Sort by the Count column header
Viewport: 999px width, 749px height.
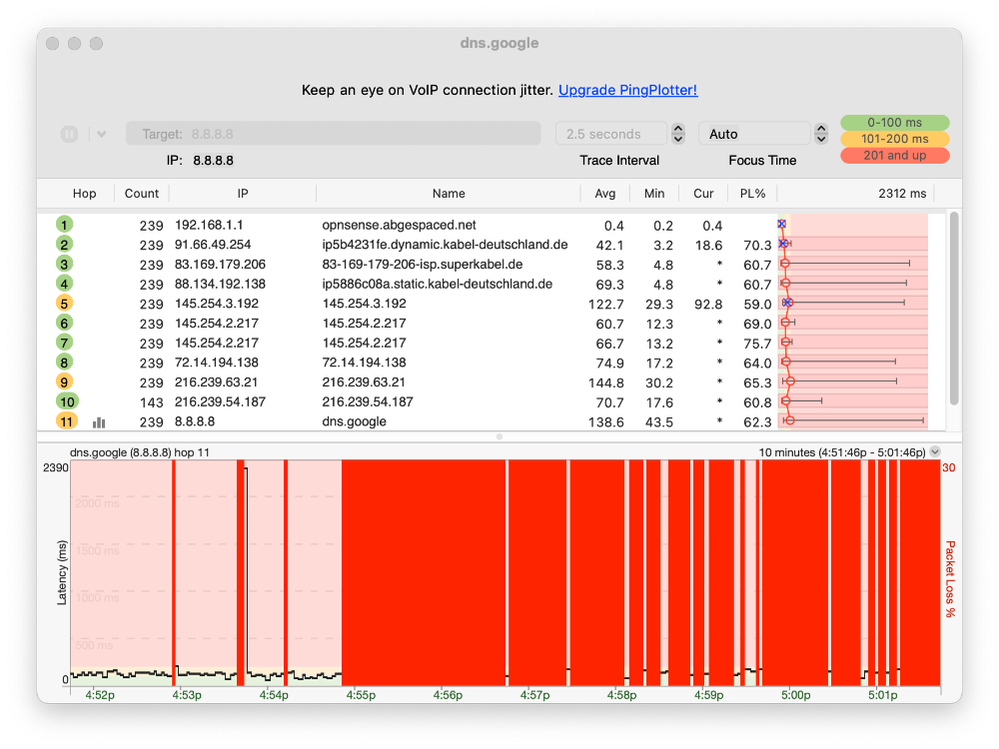pos(141,193)
